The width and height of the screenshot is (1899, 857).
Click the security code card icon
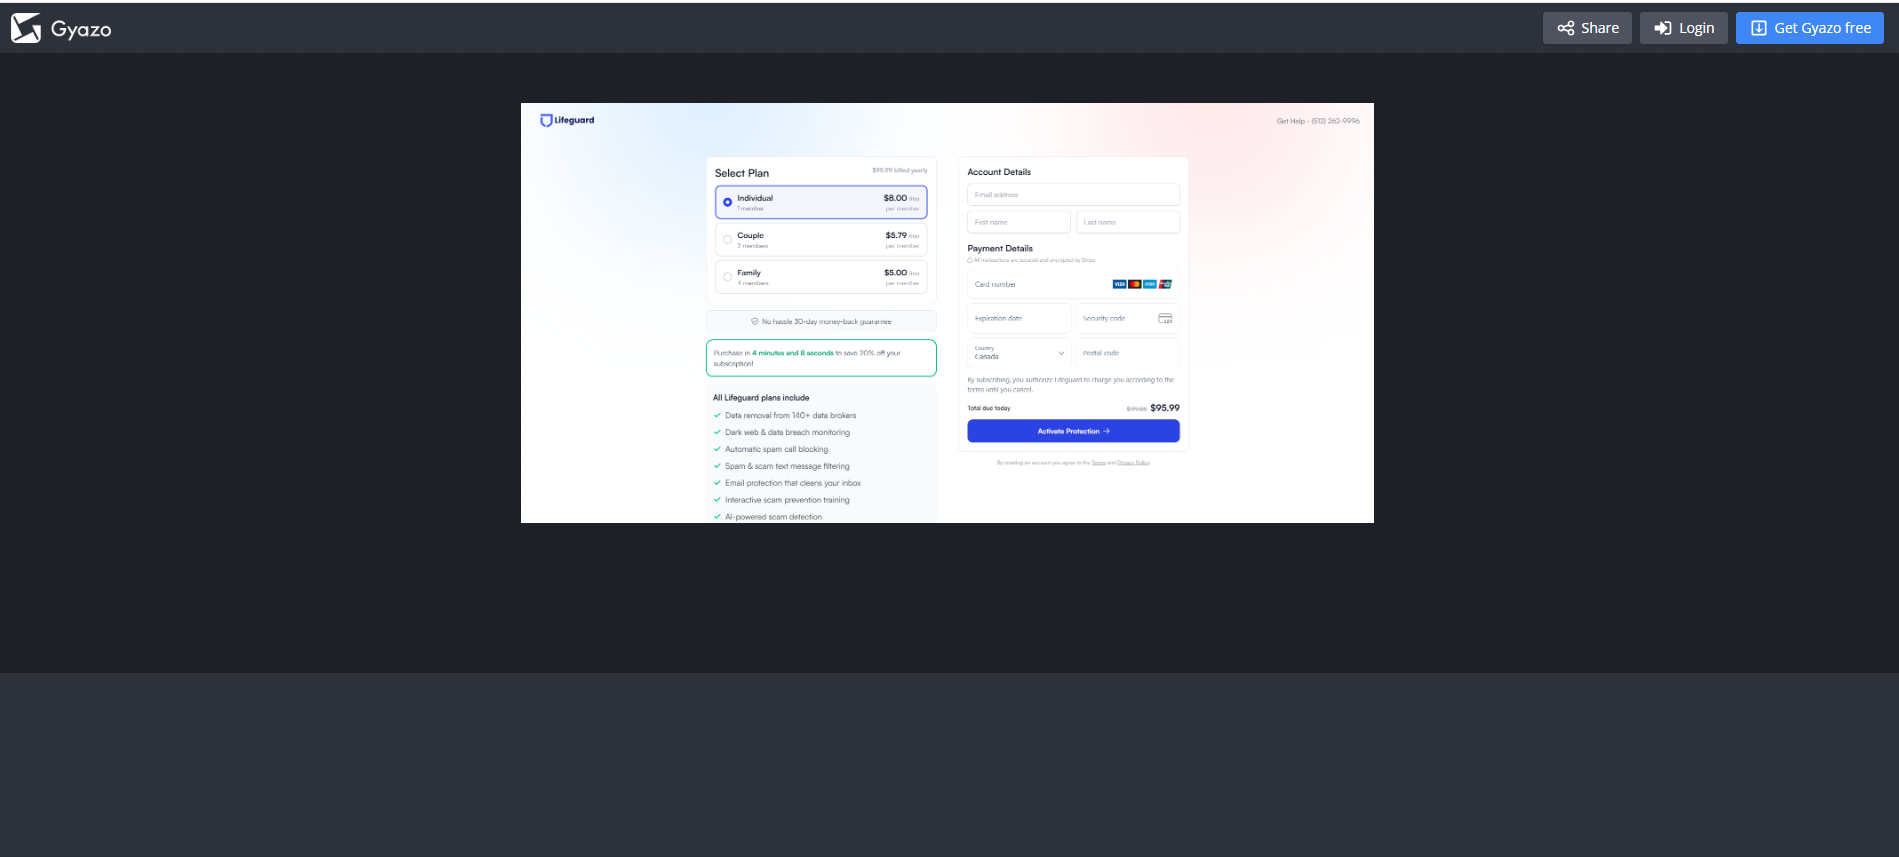1165,319
